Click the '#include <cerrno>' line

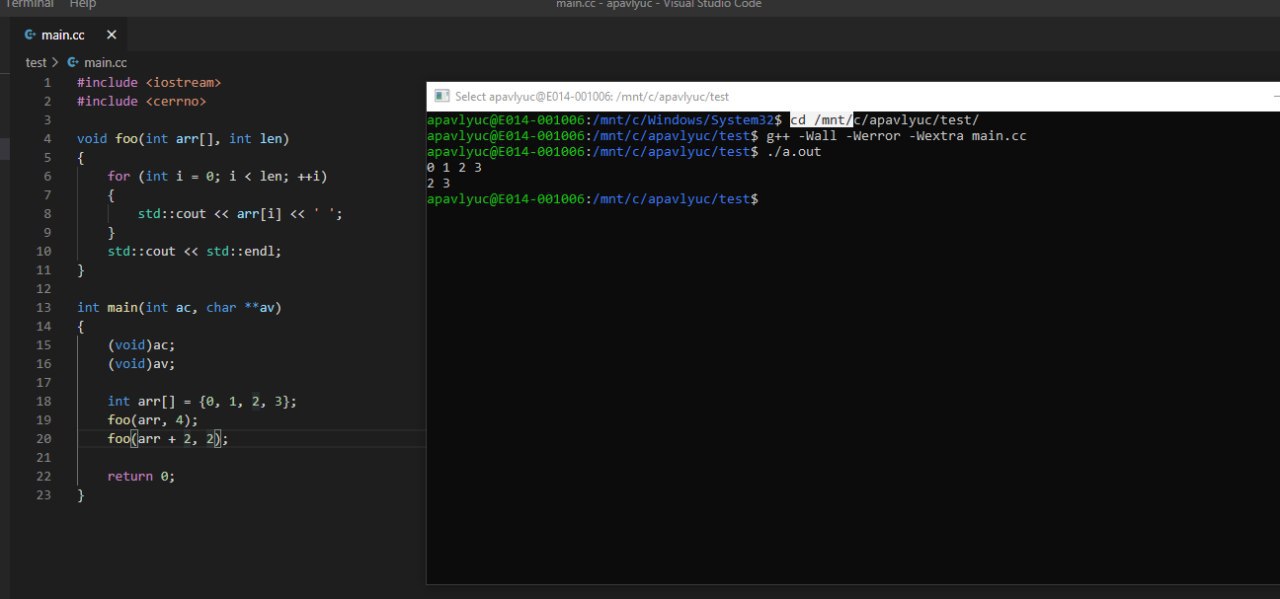tap(141, 101)
